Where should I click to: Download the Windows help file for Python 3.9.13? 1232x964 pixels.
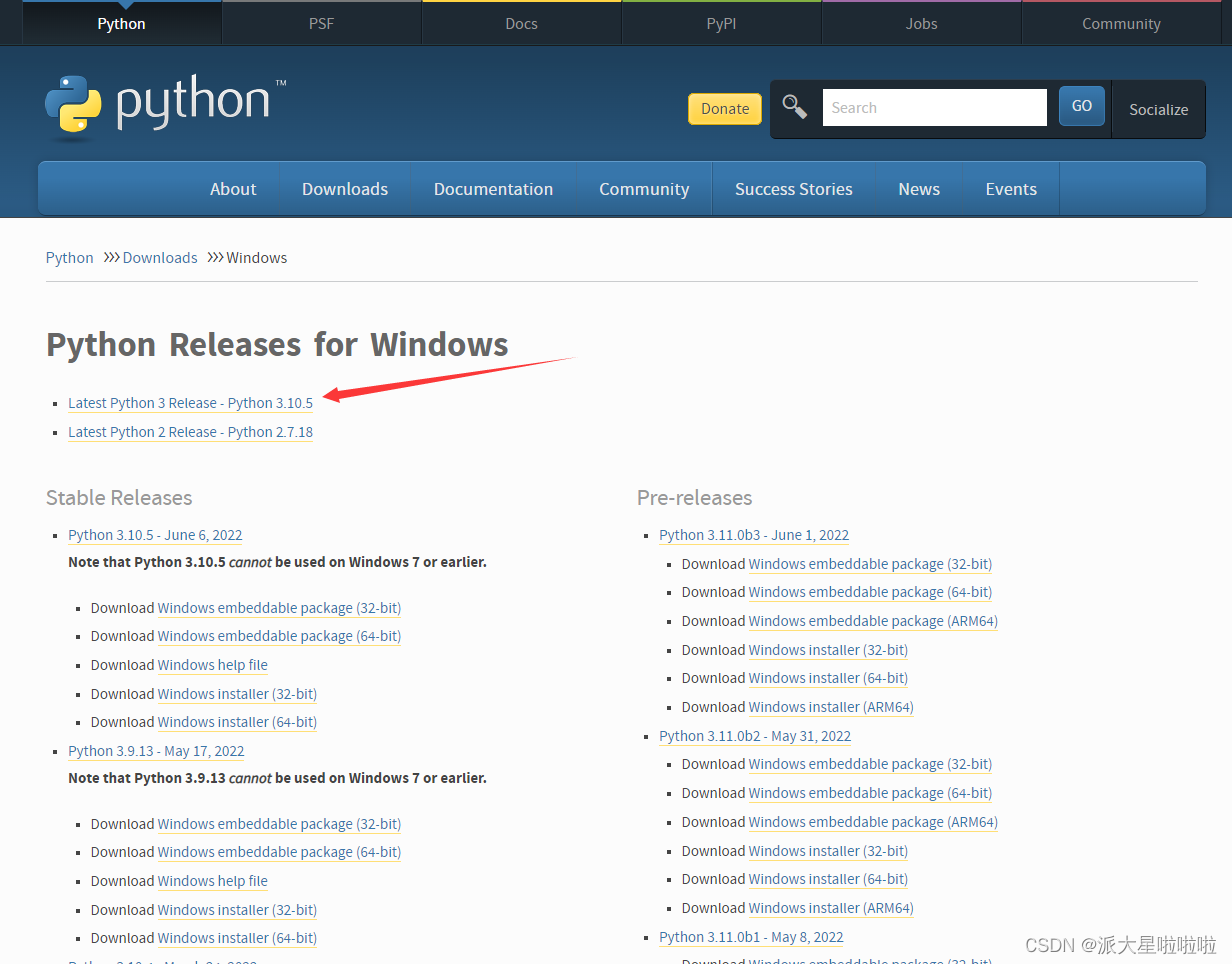point(212,881)
